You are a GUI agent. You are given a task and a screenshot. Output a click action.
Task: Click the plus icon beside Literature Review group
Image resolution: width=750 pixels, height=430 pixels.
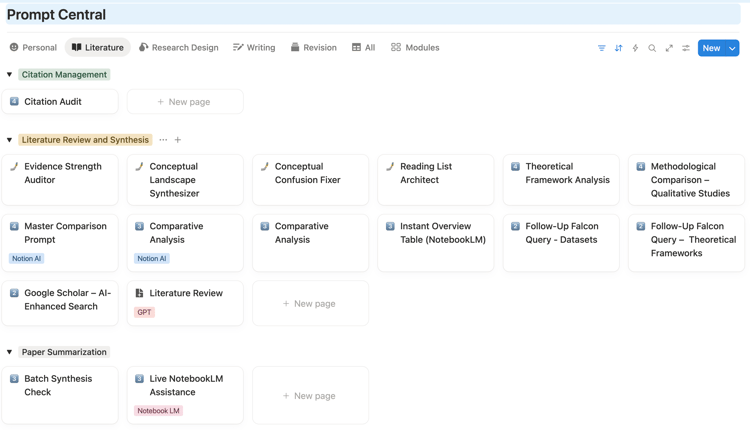[178, 140]
